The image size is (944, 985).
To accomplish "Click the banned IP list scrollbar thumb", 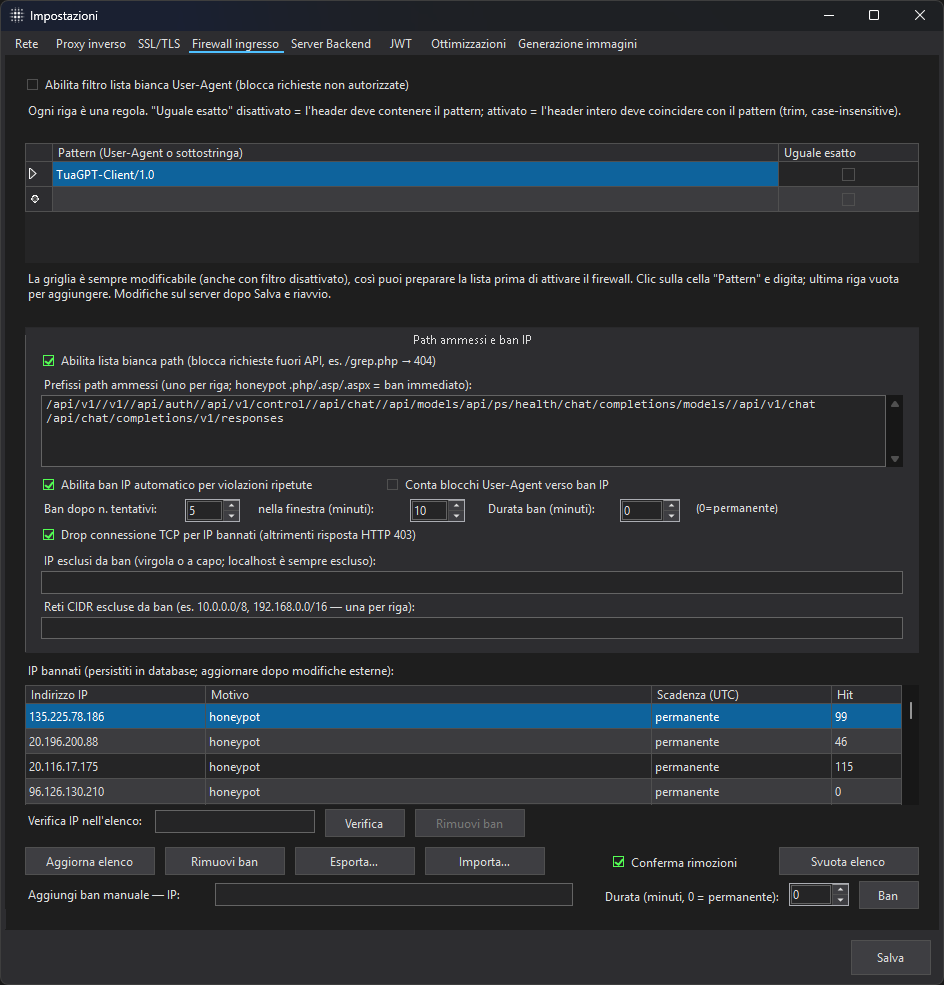I will [911, 710].
